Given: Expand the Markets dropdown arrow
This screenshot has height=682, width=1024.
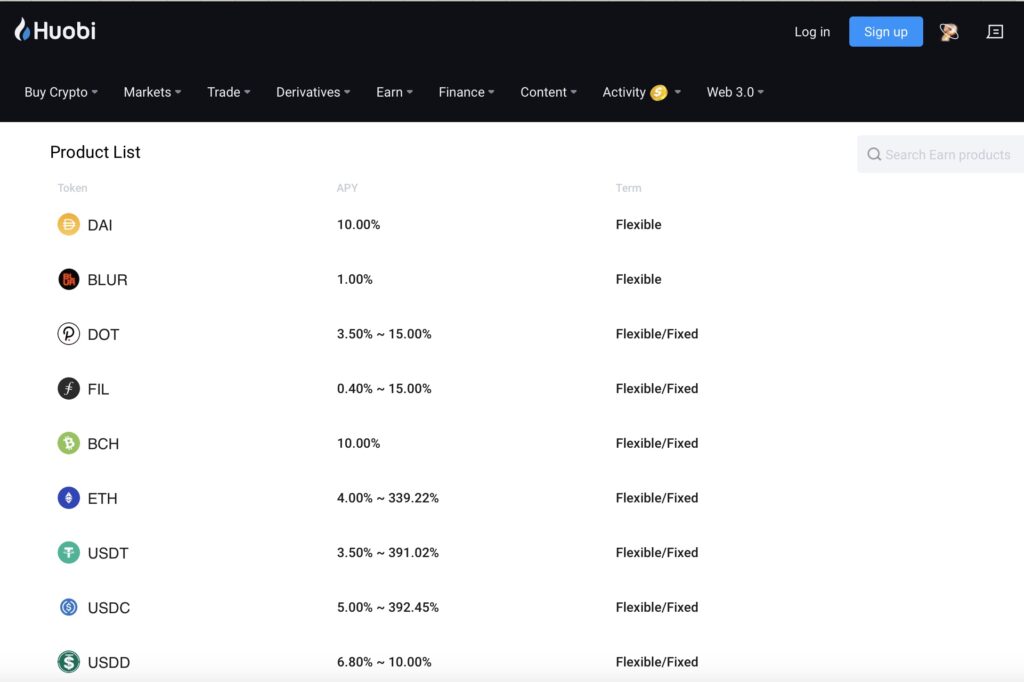Looking at the screenshot, I should pos(178,92).
